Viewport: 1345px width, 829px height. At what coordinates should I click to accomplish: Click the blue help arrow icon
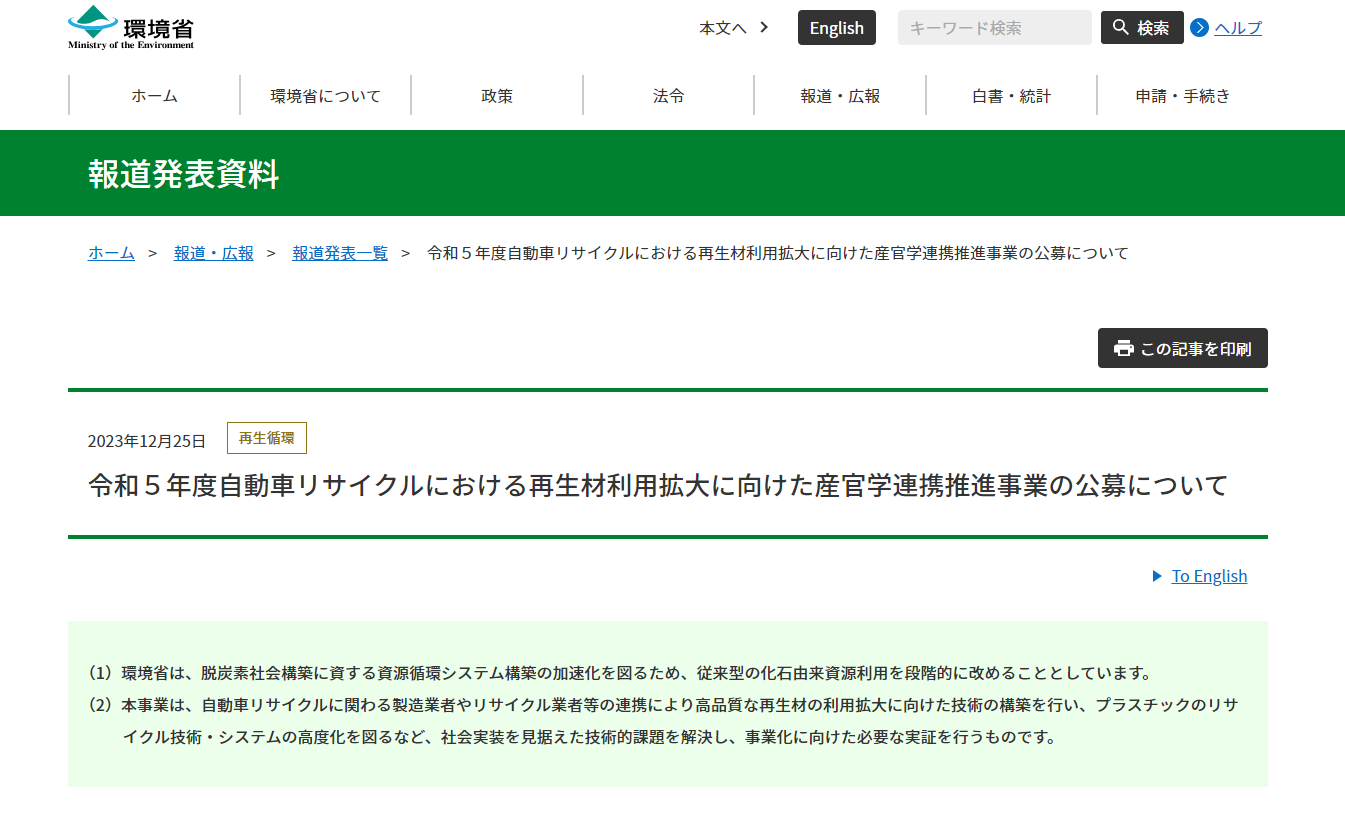pos(1199,28)
